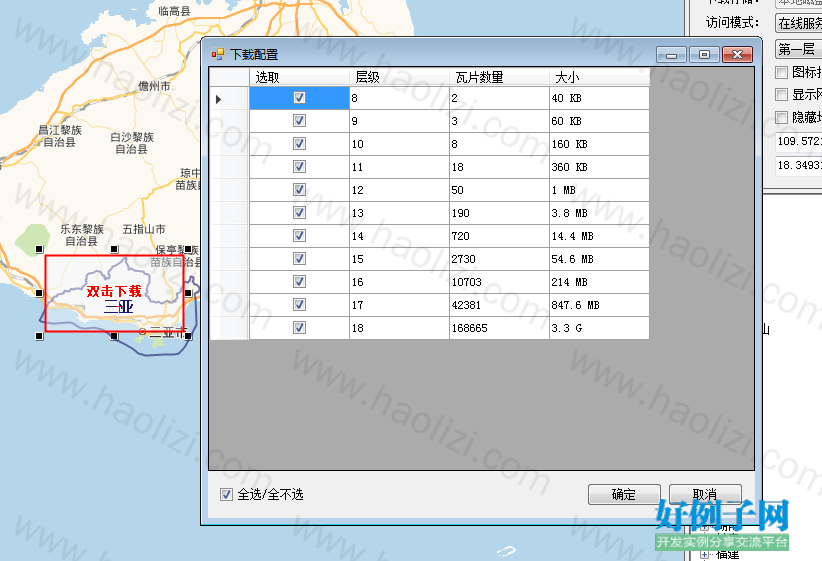This screenshot has width=822, height=561.
Task: Click size cell 1 MB
Action: coord(599,190)
